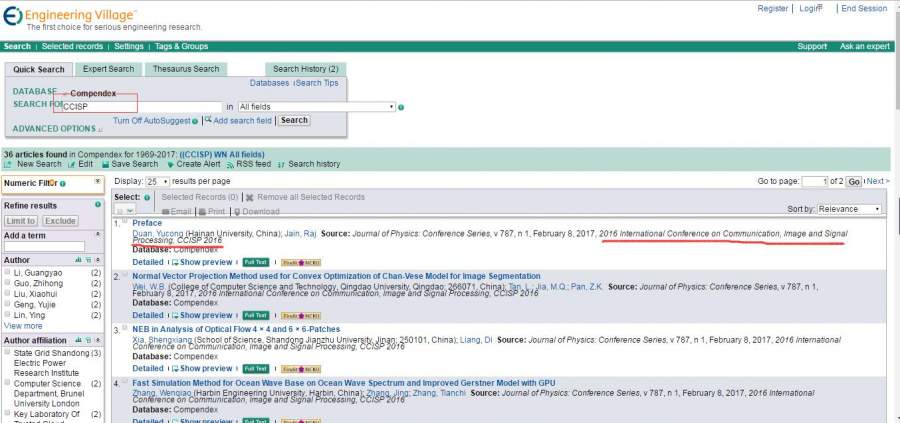This screenshot has height=423, width=900.
Task: Open Selected records menu
Action: tap(72, 46)
